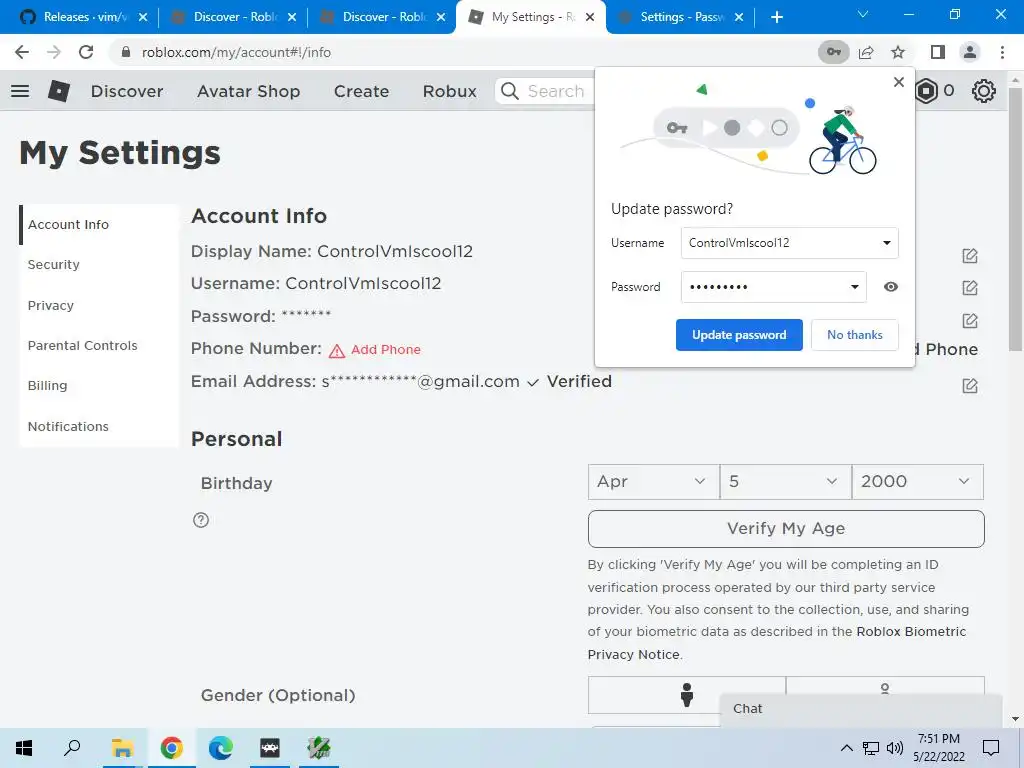Open a new tab with plus icon

[776, 17]
